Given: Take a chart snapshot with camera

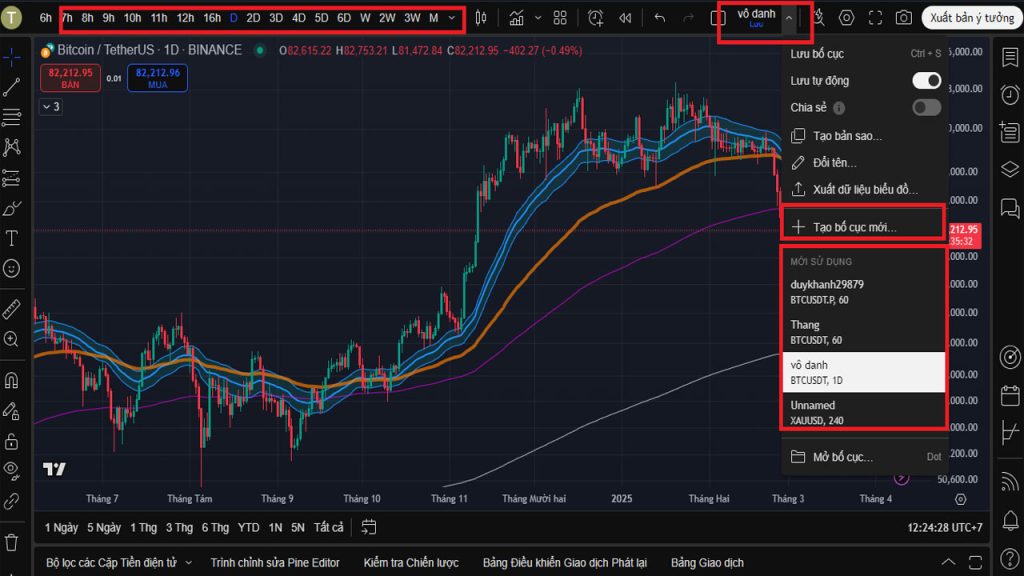Looking at the screenshot, I should point(904,18).
